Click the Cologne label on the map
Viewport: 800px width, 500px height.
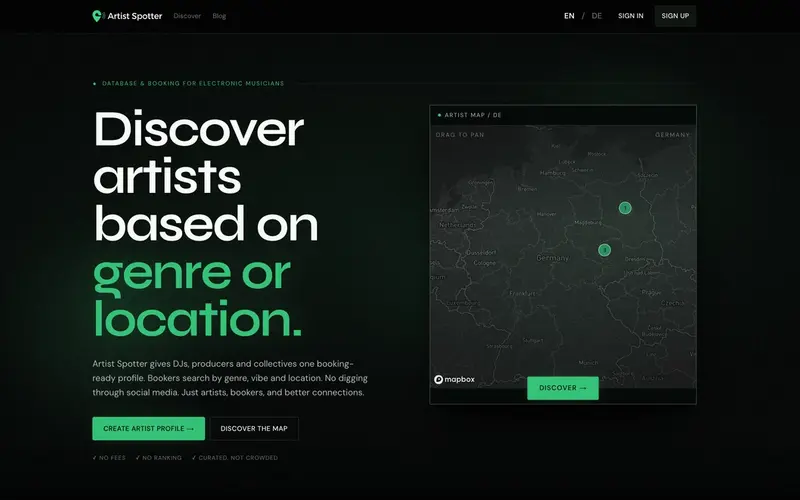point(485,263)
